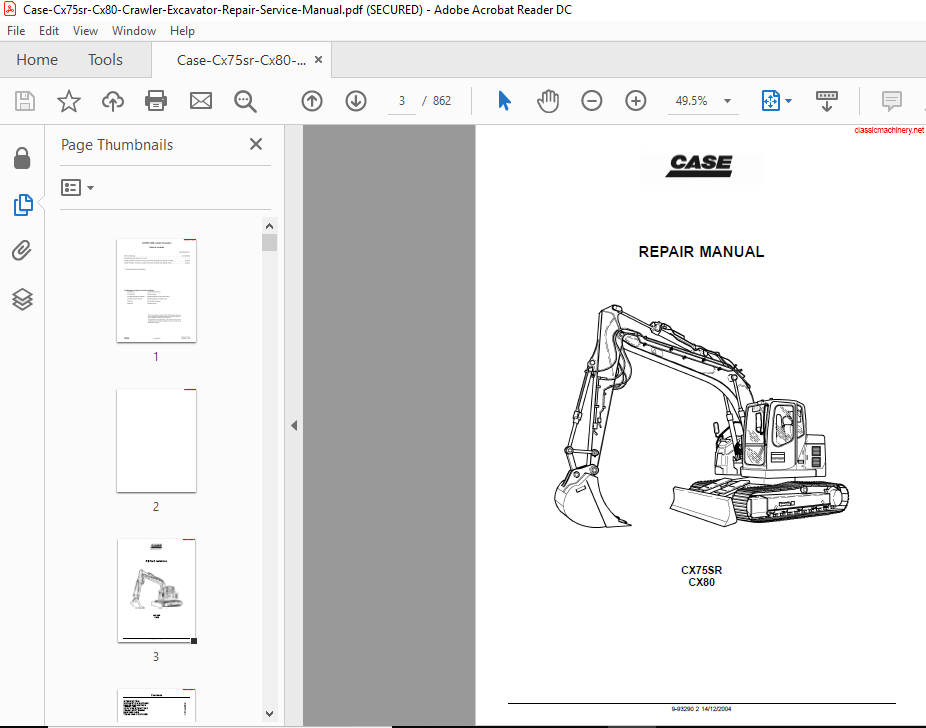Screen dimensions: 926x728
Task: Click the '9-93290 2 14/12/2004' footer text
Action: pos(701,709)
